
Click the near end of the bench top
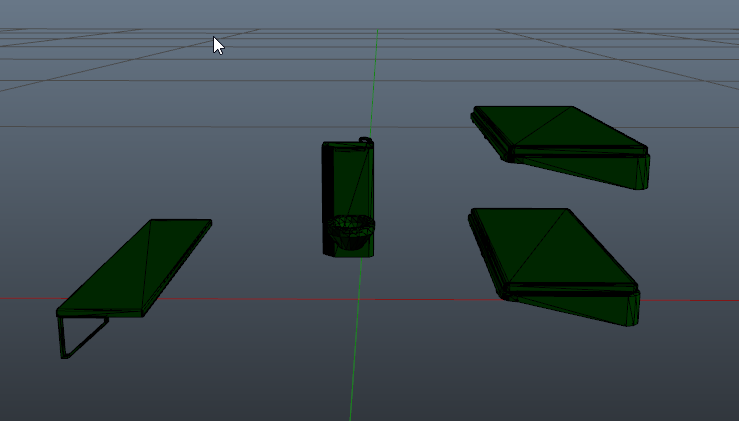(100, 310)
